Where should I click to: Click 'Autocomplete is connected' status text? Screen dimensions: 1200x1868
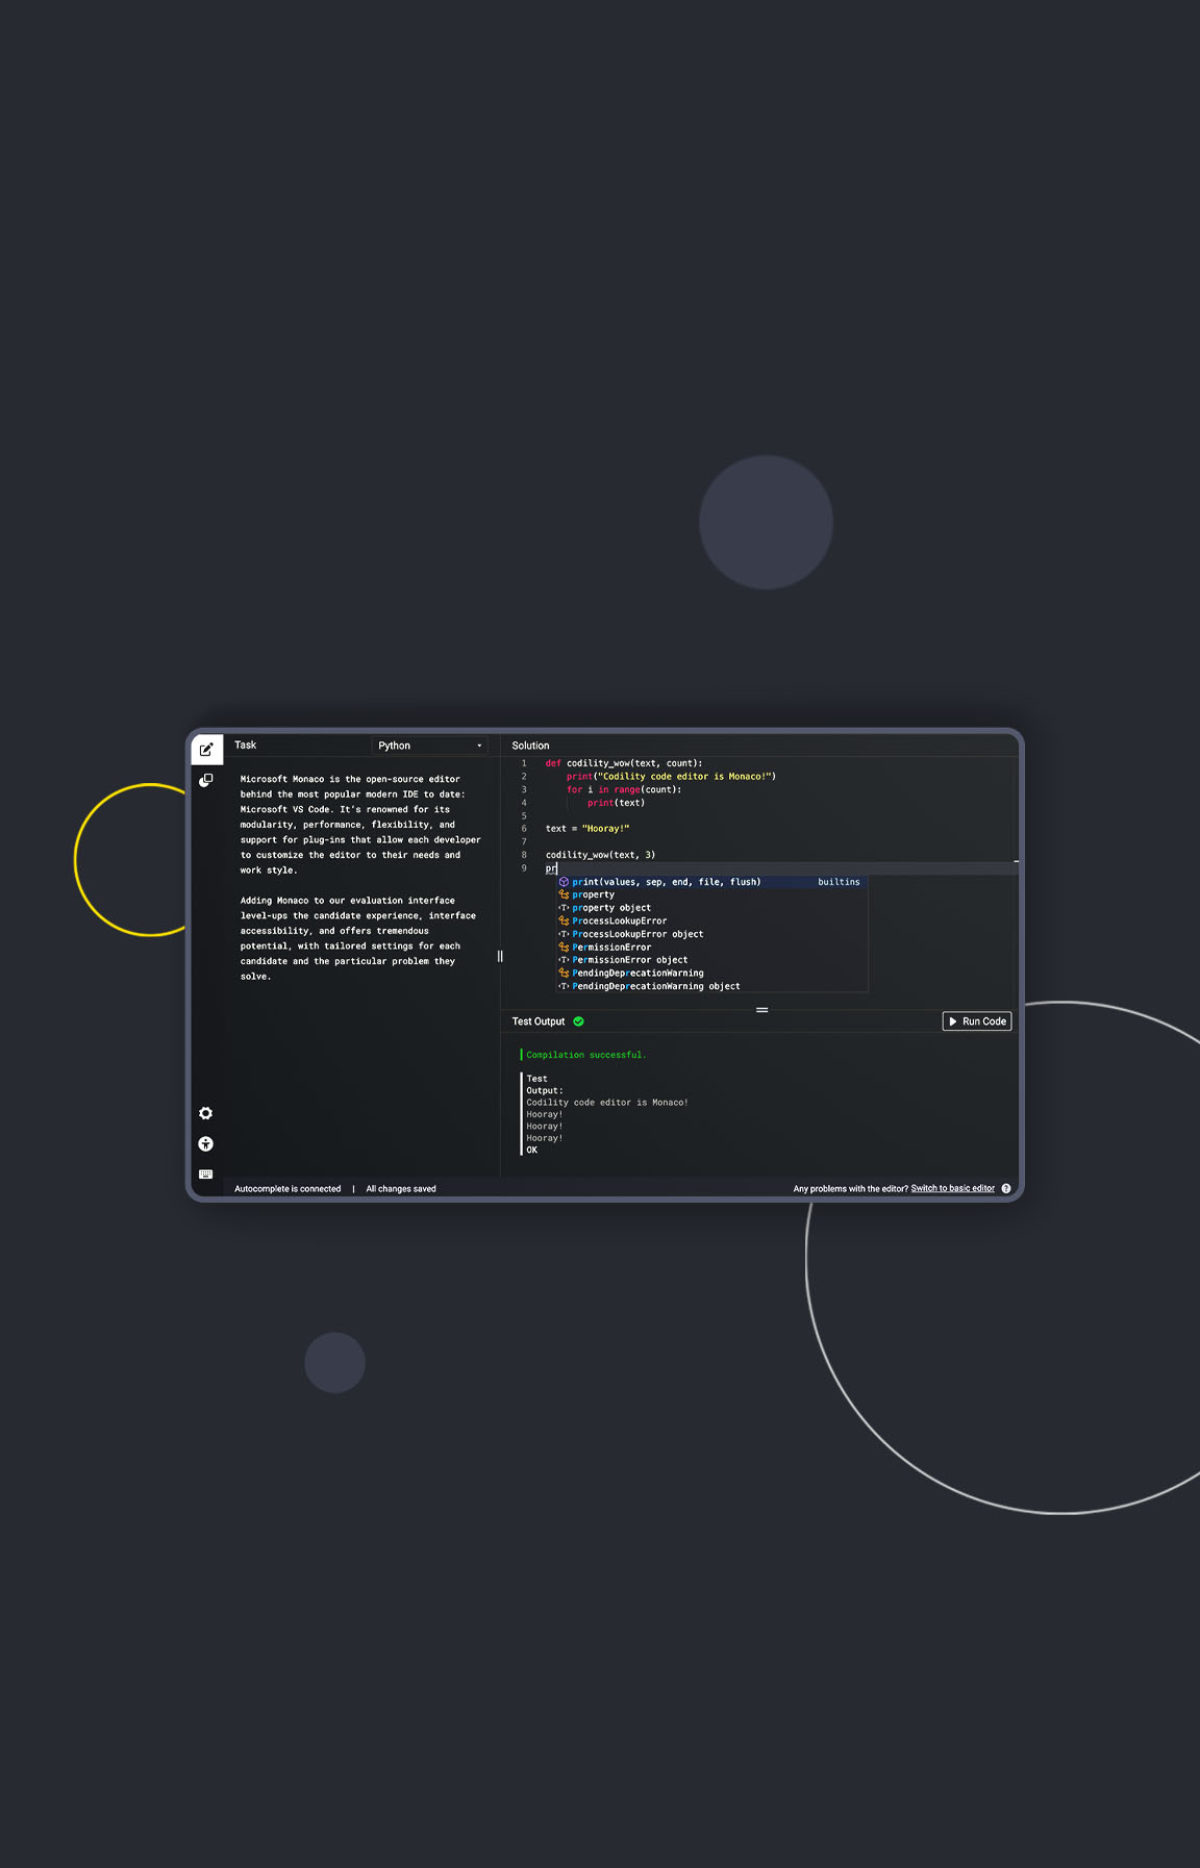pyautogui.click(x=287, y=1189)
